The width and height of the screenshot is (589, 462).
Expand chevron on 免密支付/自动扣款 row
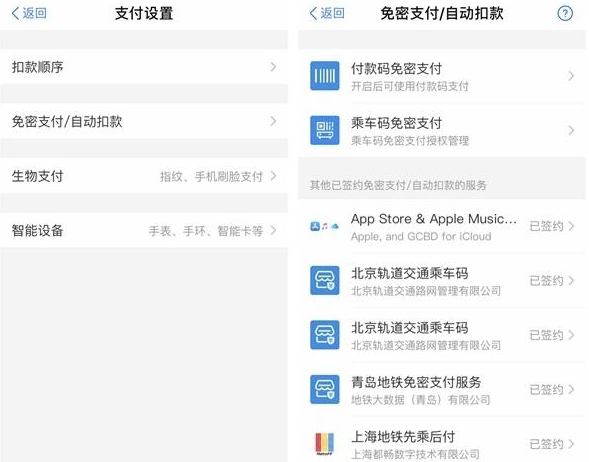click(x=273, y=121)
